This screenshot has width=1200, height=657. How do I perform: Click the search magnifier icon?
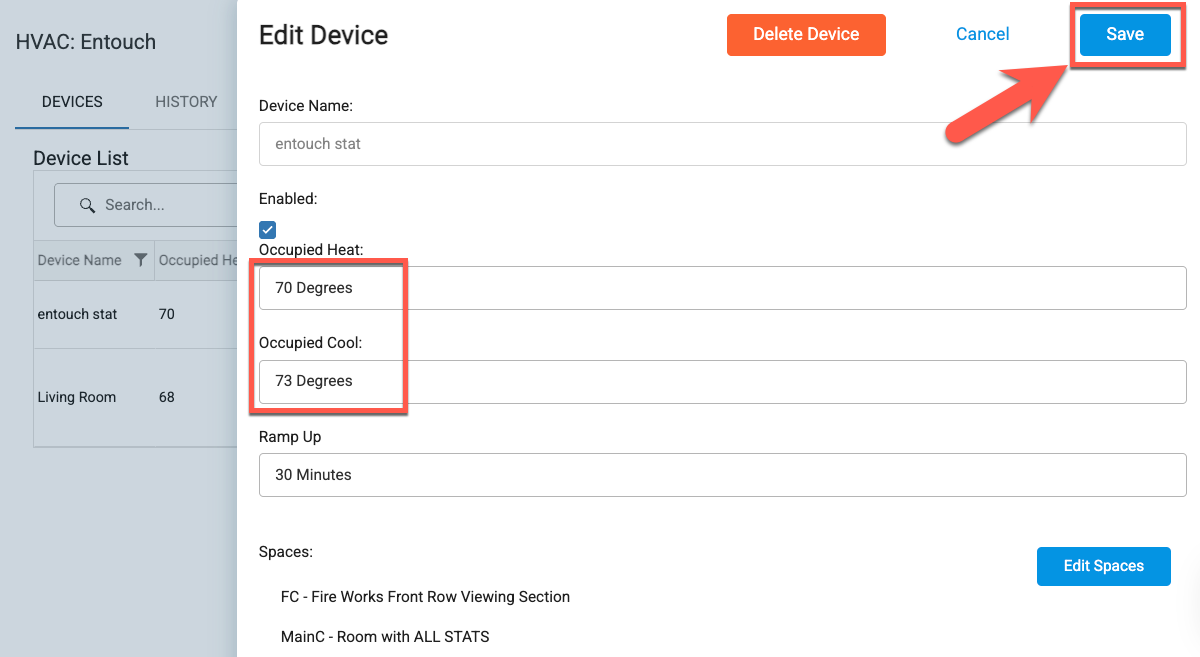coord(87,205)
